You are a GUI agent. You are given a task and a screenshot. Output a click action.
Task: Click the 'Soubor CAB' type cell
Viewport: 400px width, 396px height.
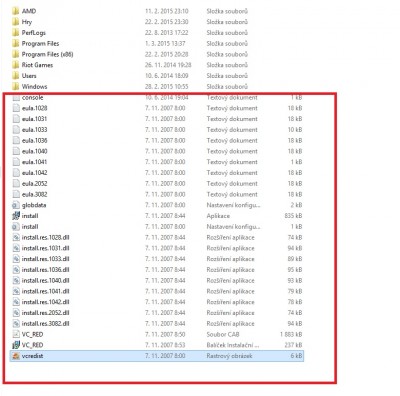(223, 334)
